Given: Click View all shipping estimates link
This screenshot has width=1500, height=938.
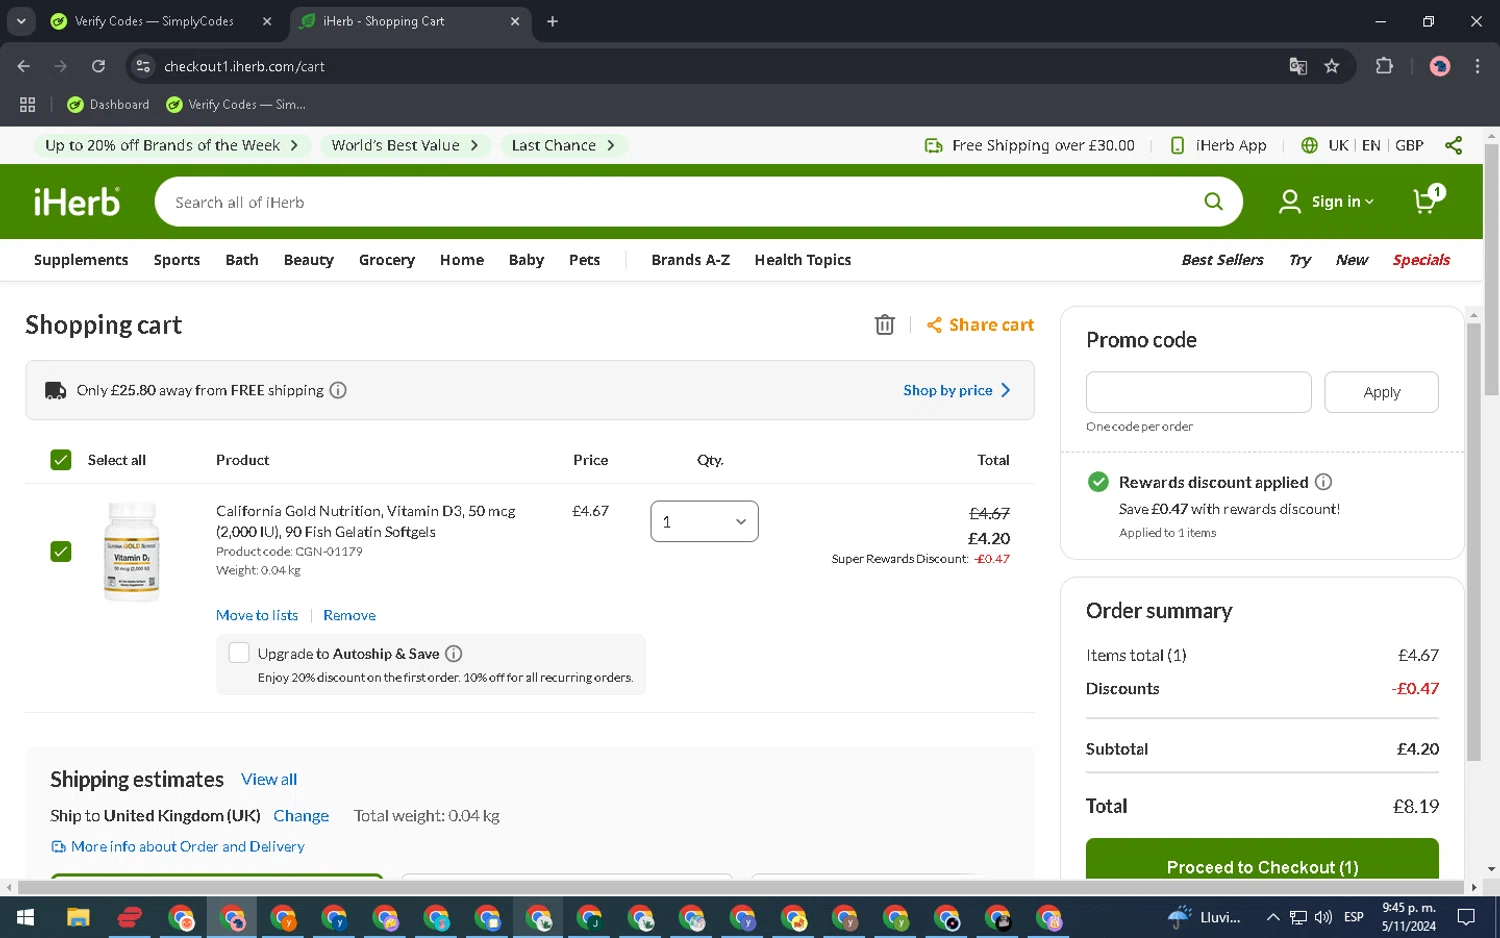Looking at the screenshot, I should (x=269, y=779).
